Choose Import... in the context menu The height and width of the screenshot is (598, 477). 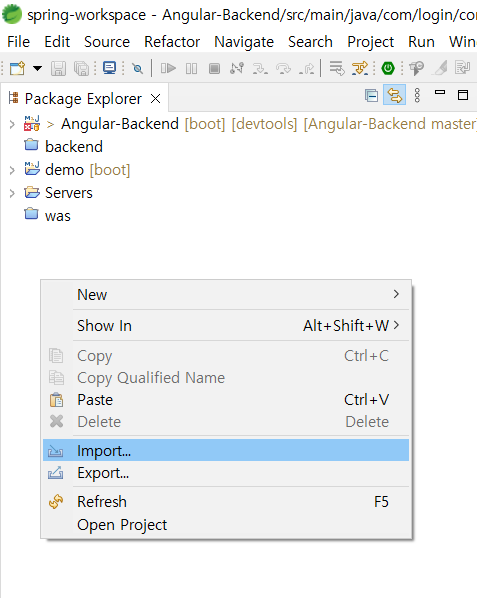coord(226,450)
